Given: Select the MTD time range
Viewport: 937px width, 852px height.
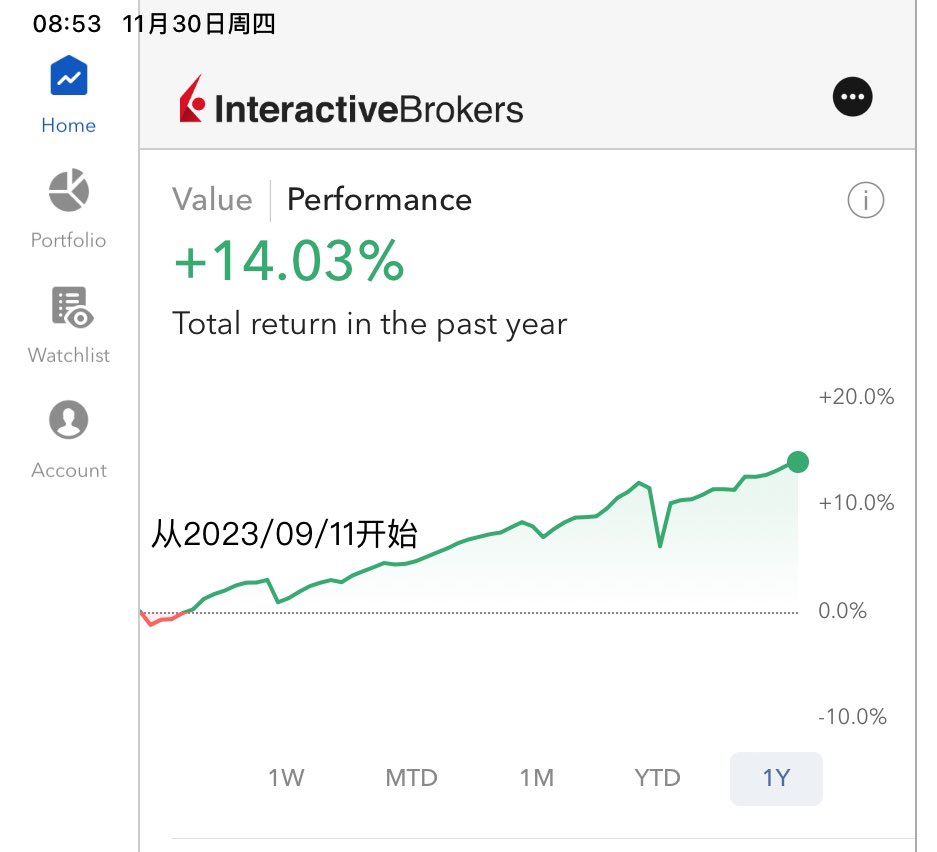Looking at the screenshot, I should tap(411, 778).
